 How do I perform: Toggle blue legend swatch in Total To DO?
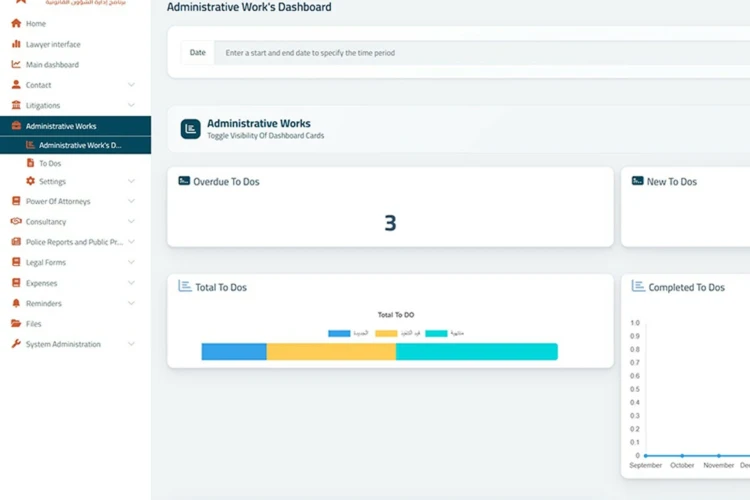339,333
